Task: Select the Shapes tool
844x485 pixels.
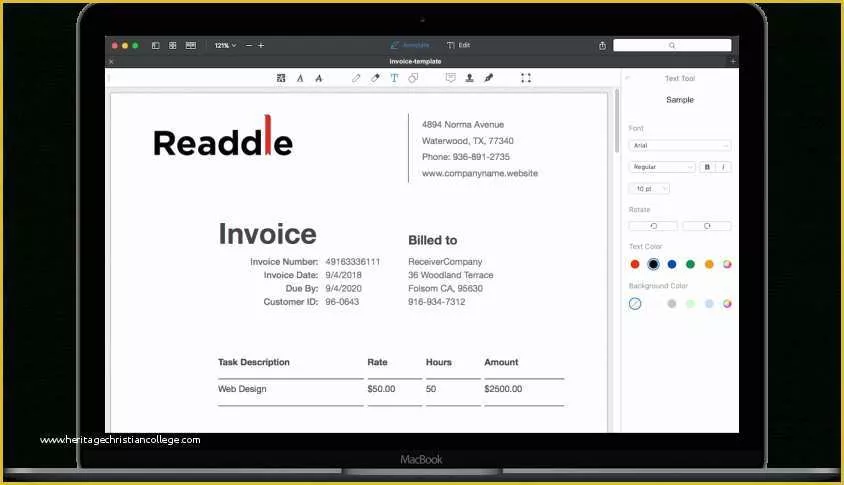Action: (x=413, y=78)
